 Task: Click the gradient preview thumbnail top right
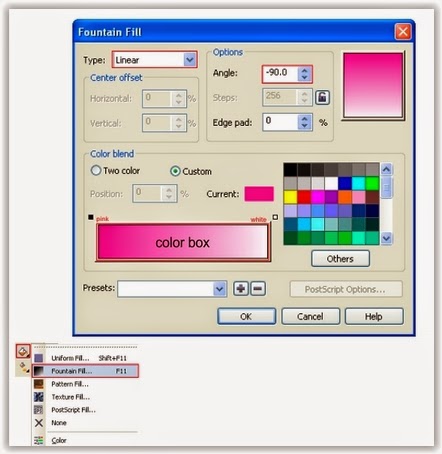coord(373,85)
